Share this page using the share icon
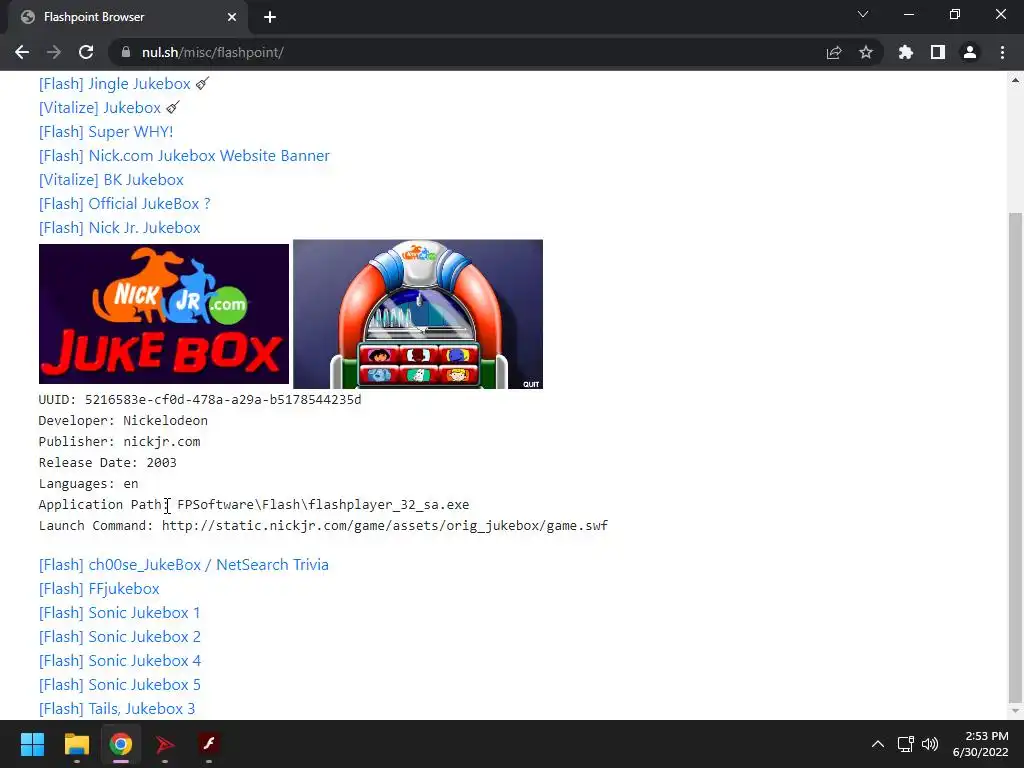The width and height of the screenshot is (1024, 768). [834, 52]
